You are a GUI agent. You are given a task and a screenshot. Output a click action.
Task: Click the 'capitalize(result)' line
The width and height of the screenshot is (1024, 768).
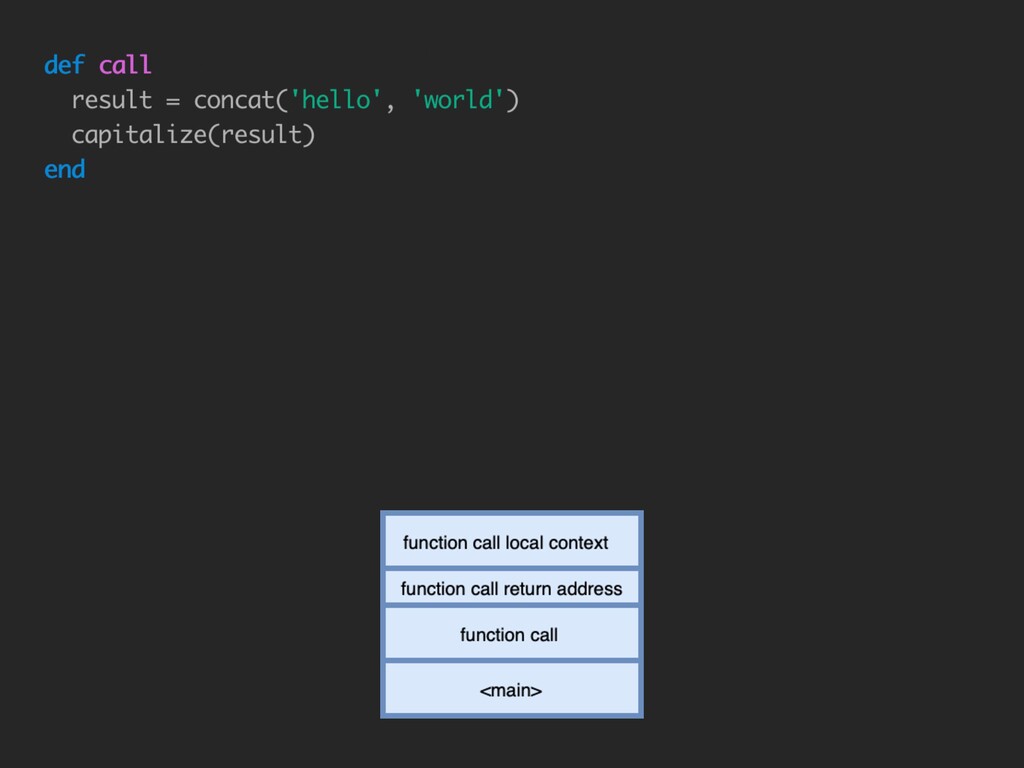pos(193,135)
